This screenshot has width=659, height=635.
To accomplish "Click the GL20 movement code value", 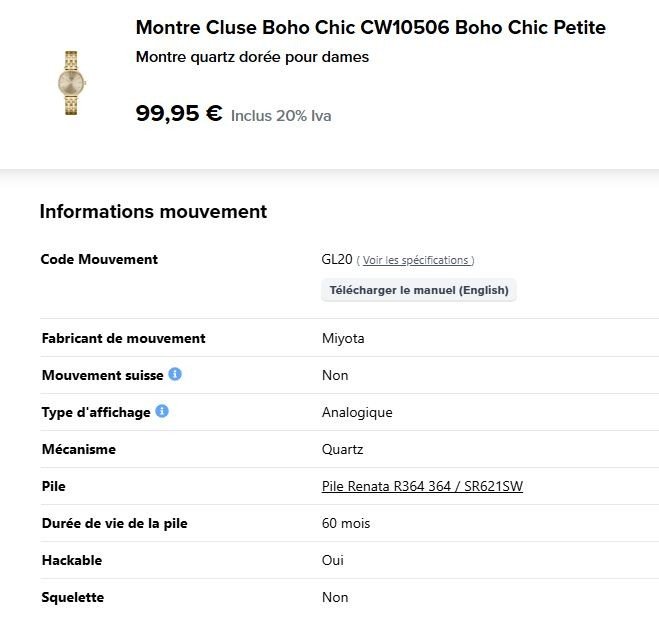I will tap(337, 259).
